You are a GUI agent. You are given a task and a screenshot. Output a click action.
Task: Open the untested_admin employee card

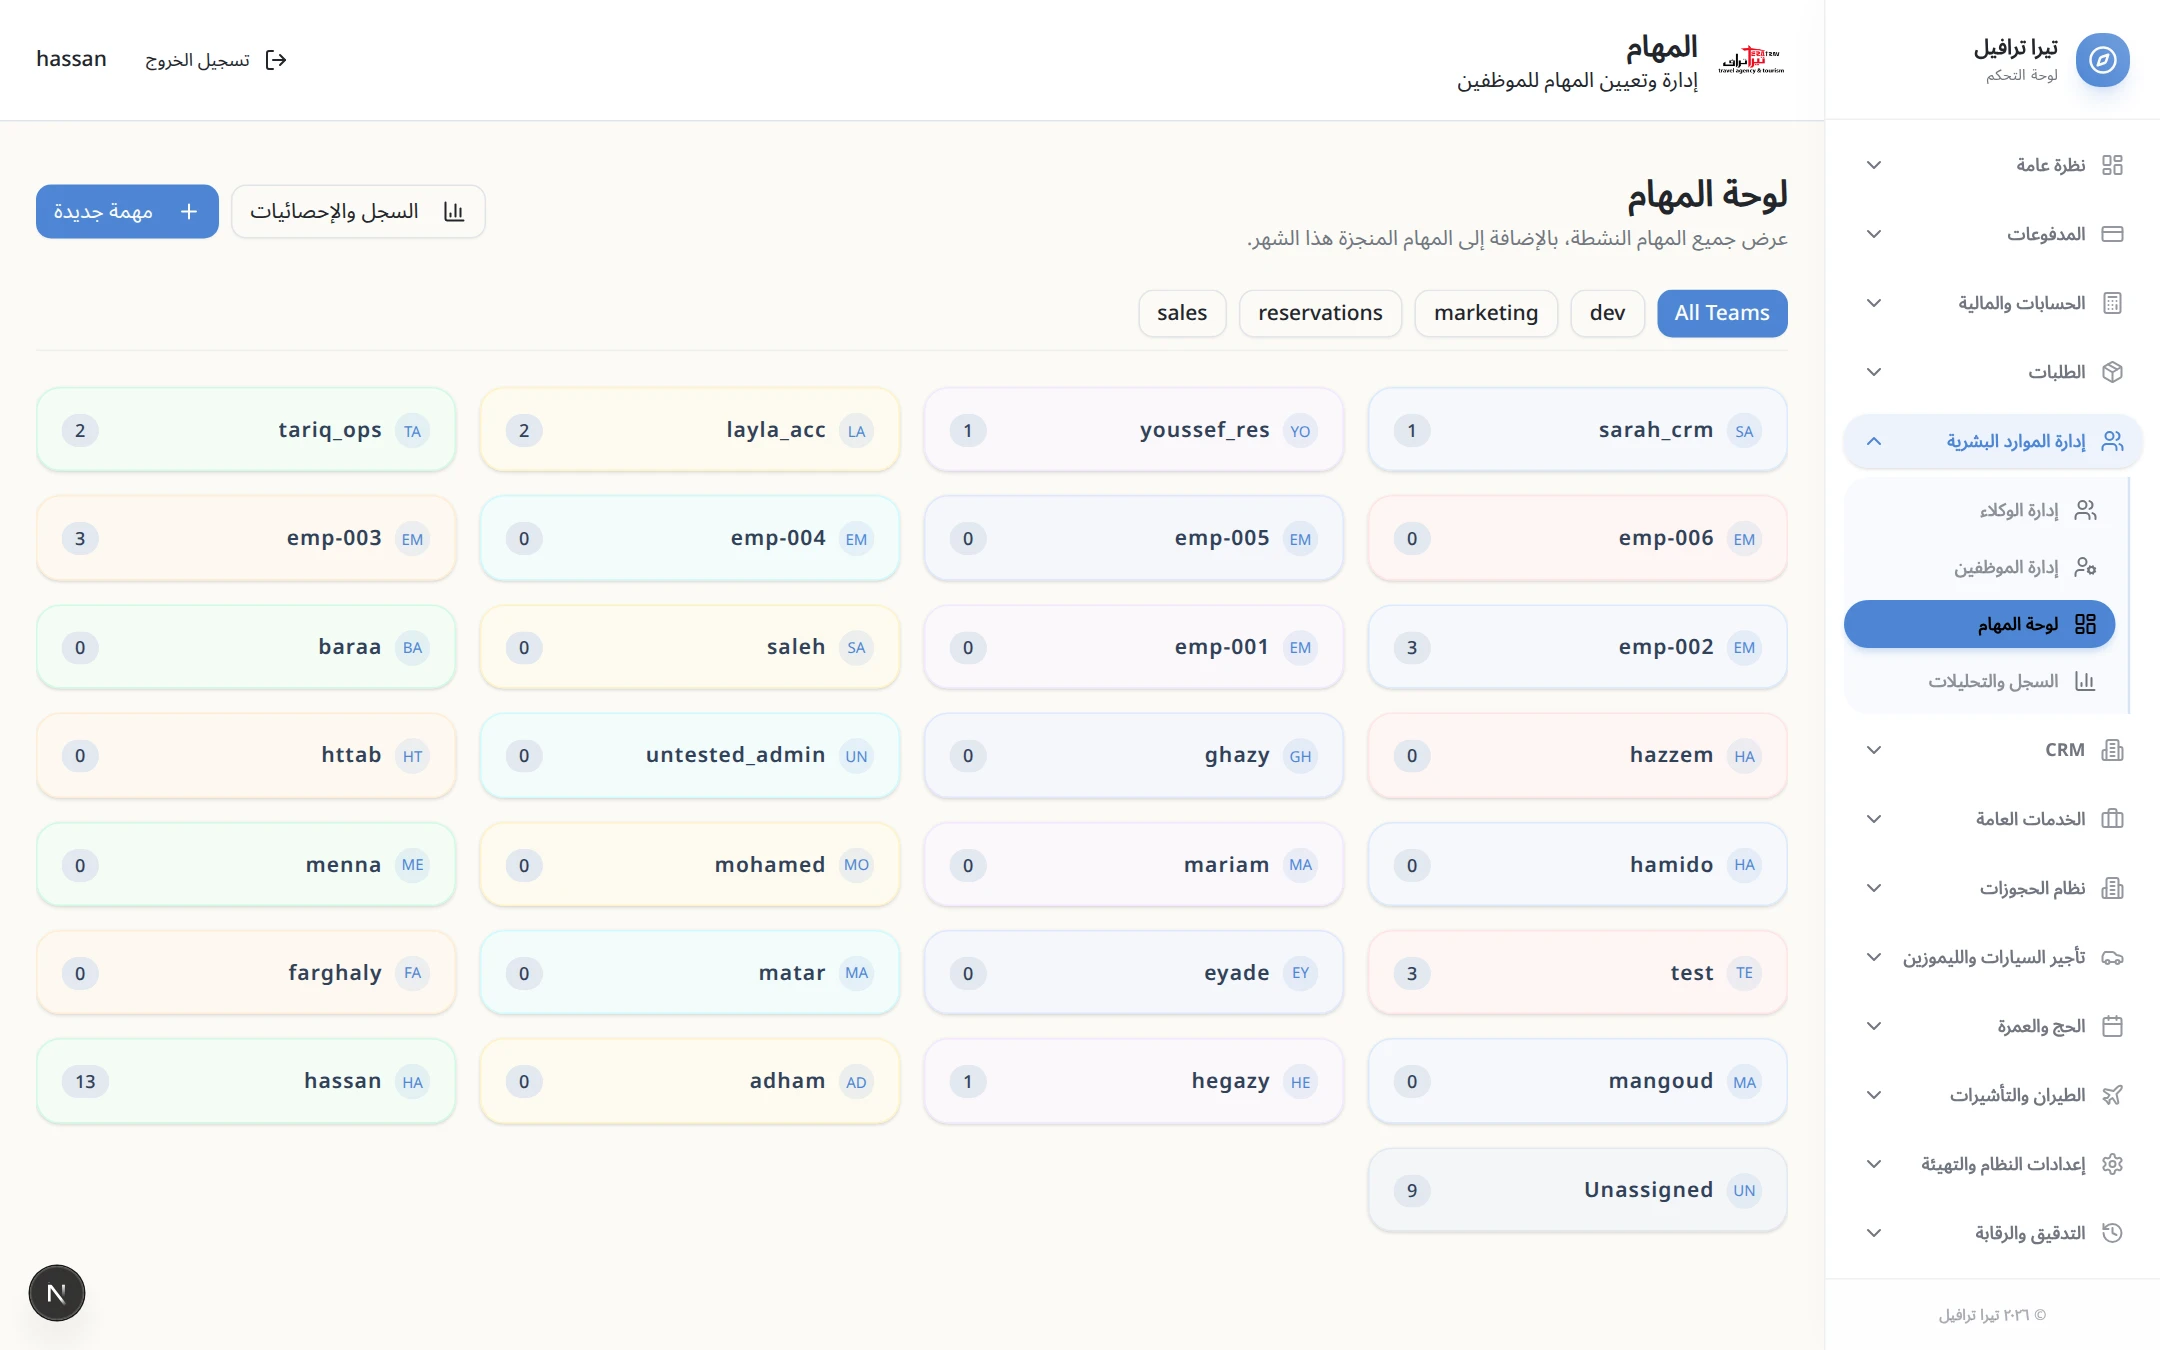[690, 755]
